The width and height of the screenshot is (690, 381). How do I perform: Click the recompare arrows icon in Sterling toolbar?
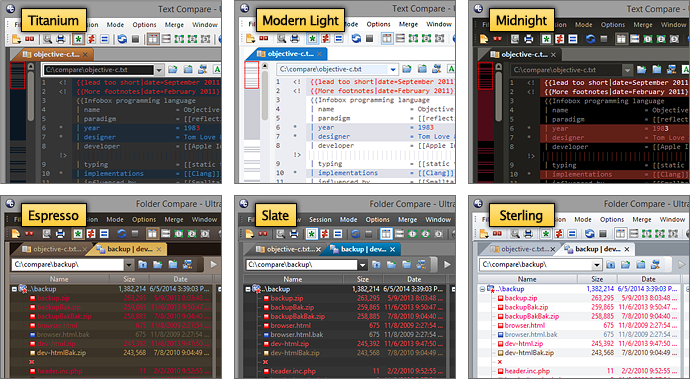tap(590, 234)
